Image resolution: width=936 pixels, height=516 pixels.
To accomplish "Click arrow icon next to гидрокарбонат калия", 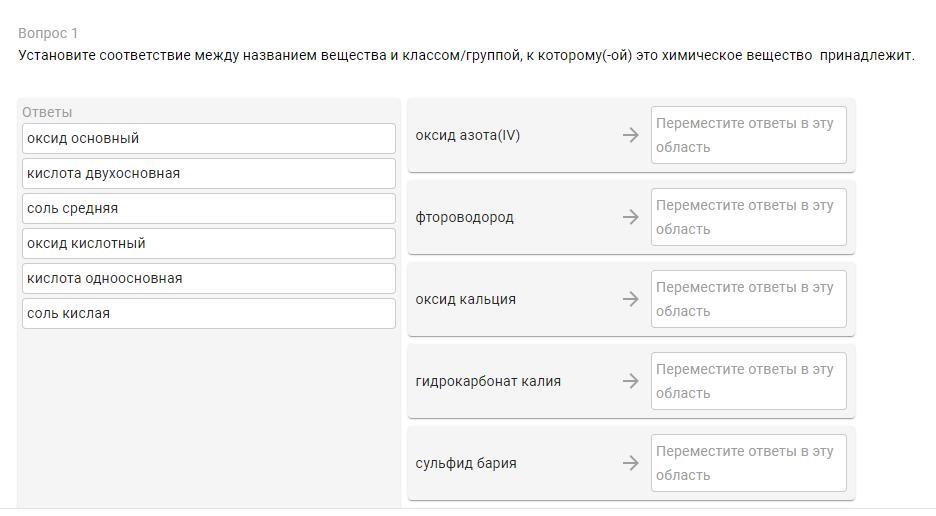I will point(630,381).
